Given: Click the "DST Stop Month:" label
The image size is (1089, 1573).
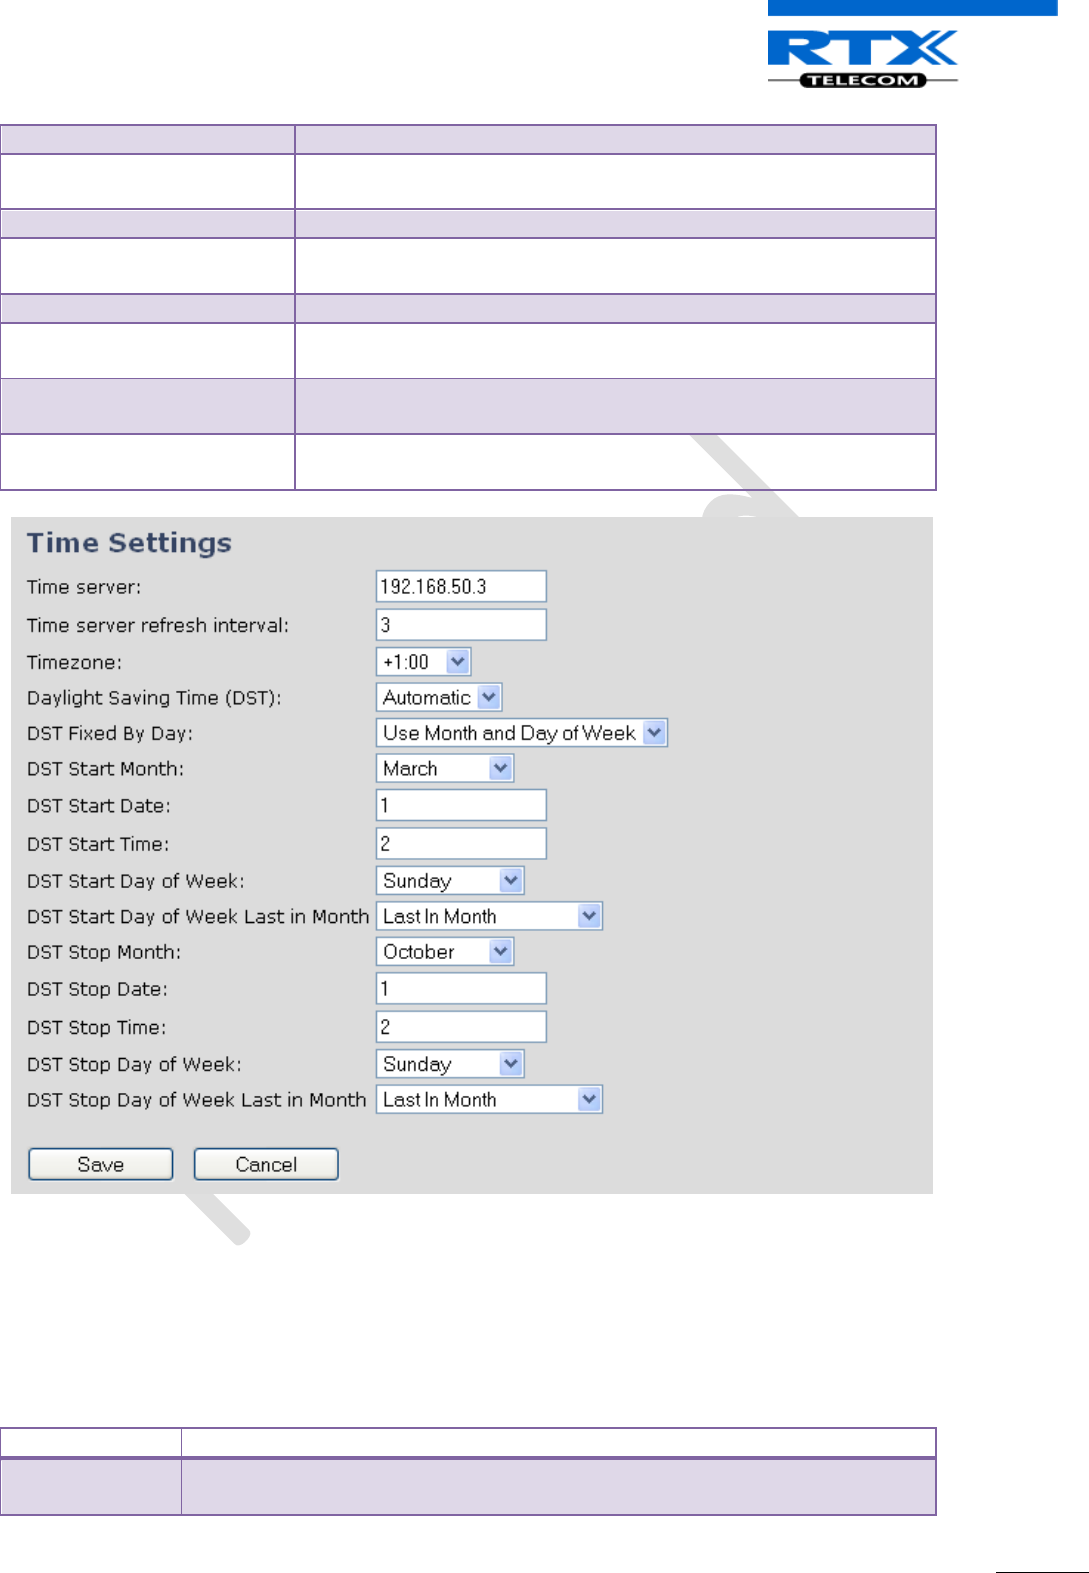Looking at the screenshot, I should (104, 952).
